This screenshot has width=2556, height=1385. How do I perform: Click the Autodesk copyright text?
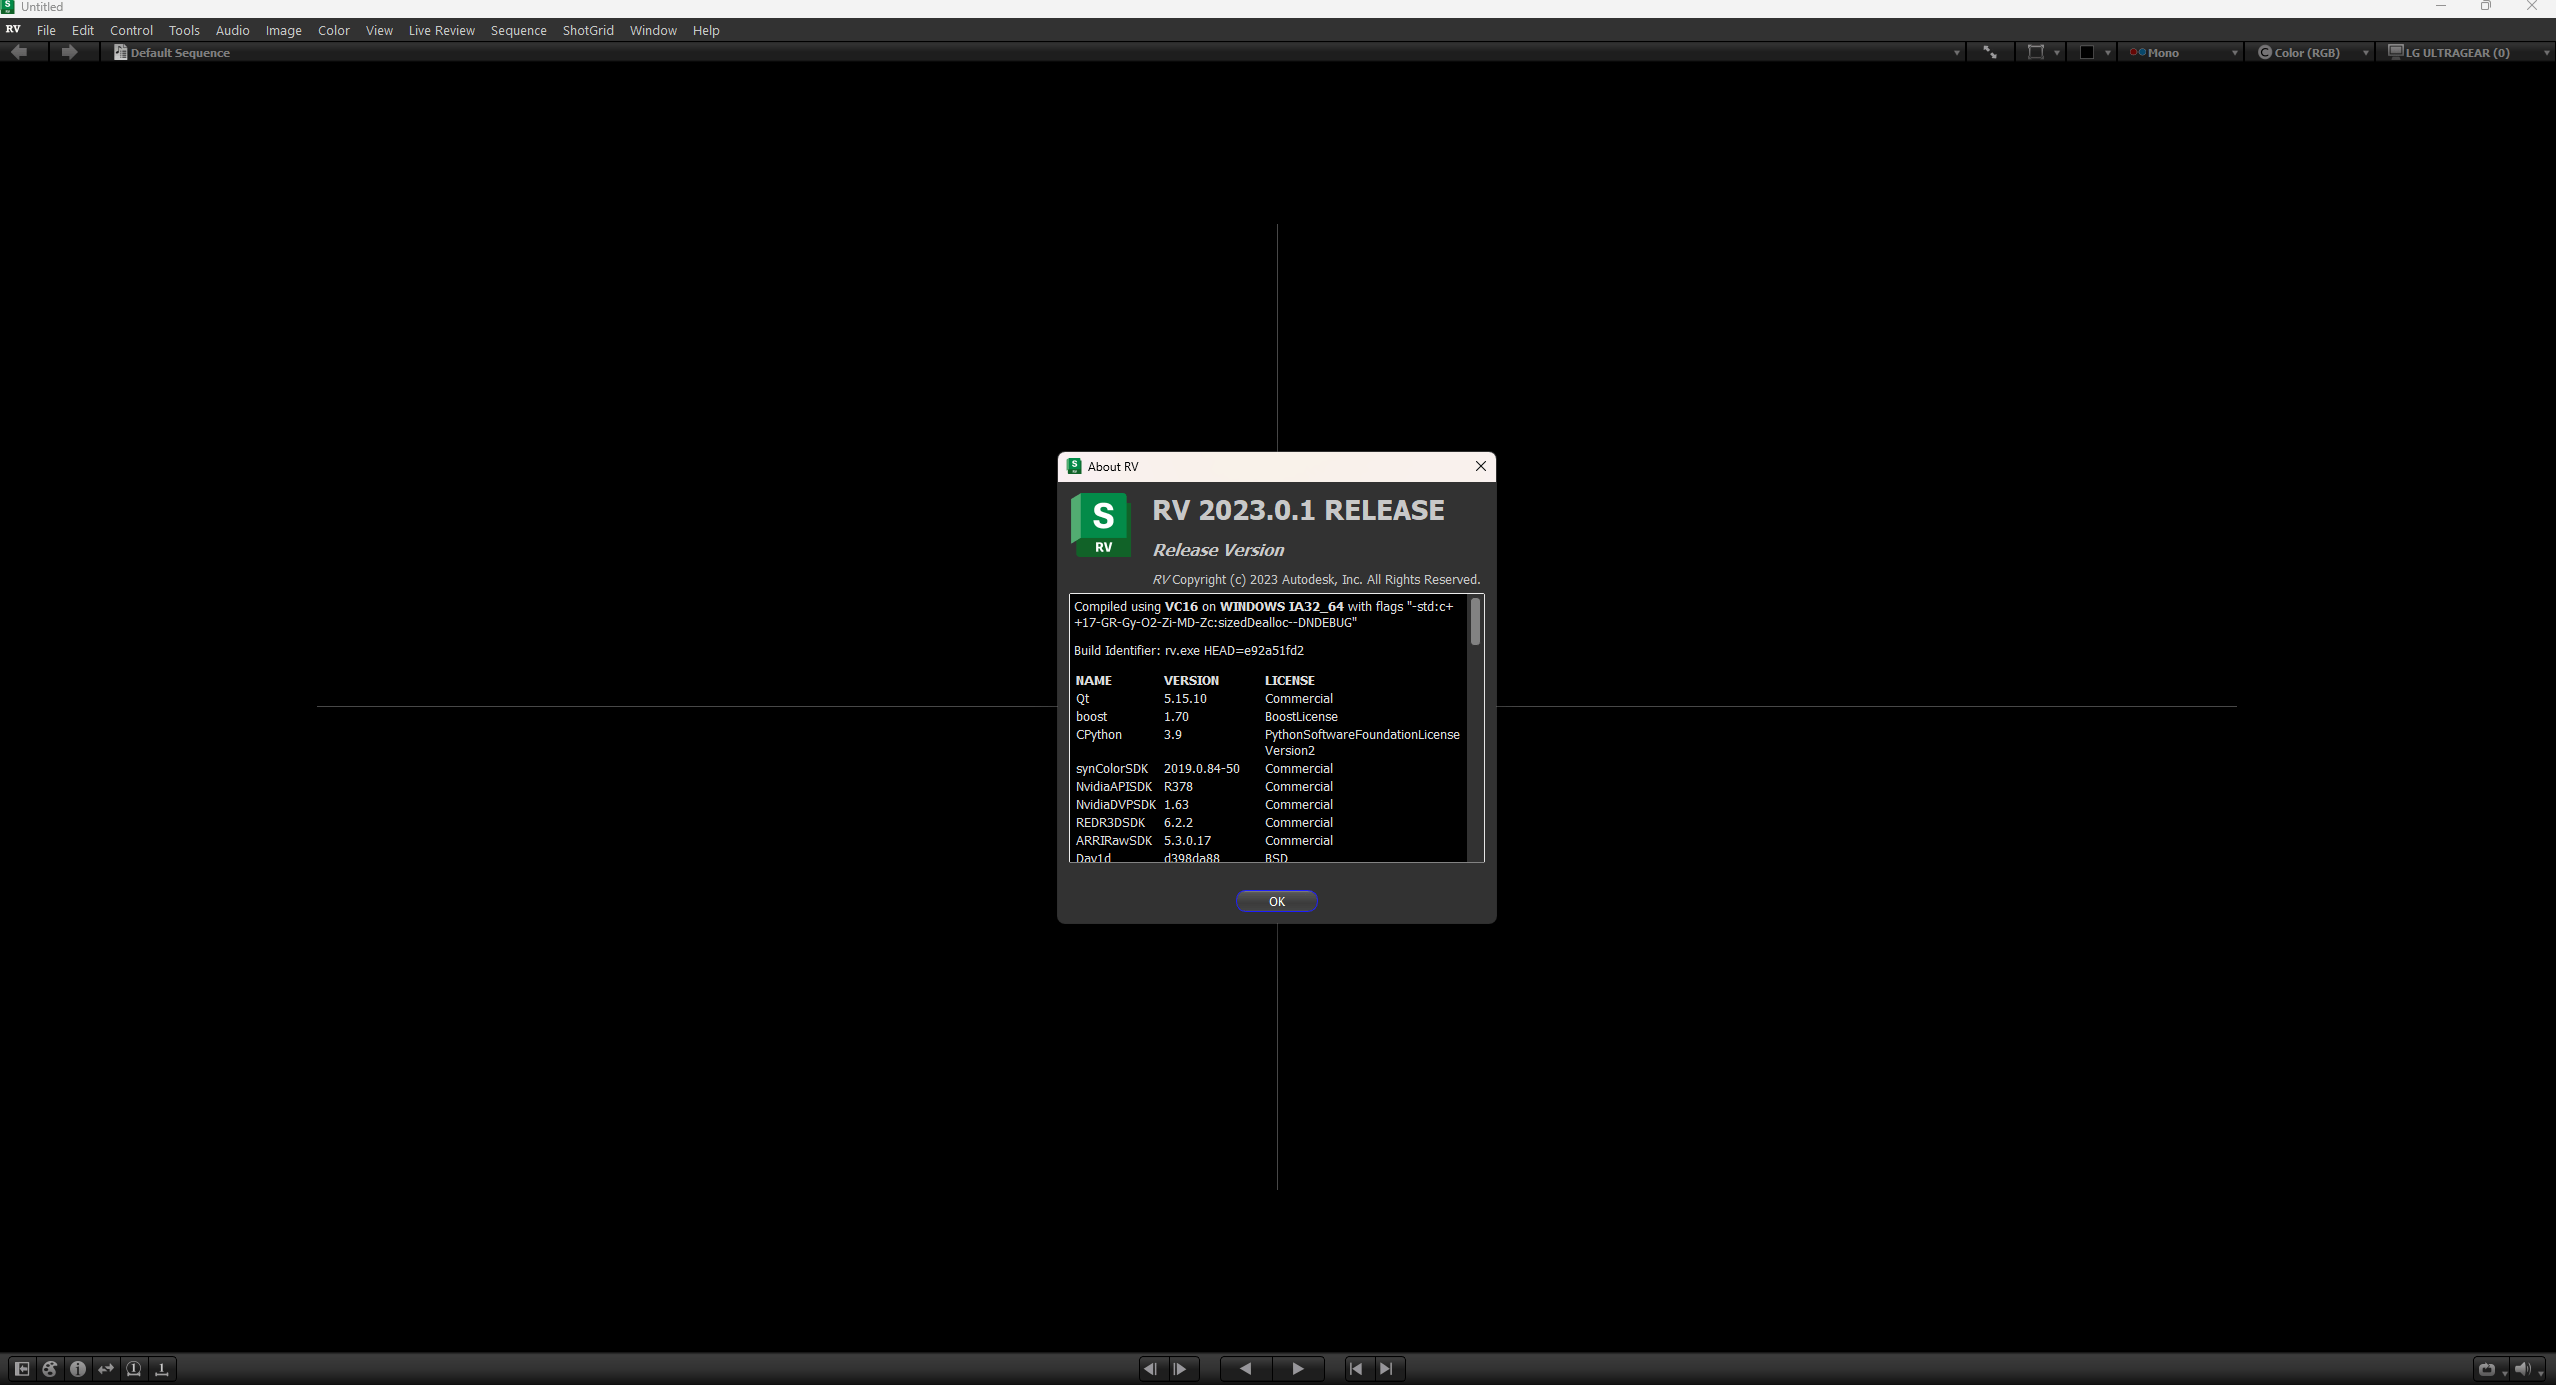pyautogui.click(x=1316, y=579)
